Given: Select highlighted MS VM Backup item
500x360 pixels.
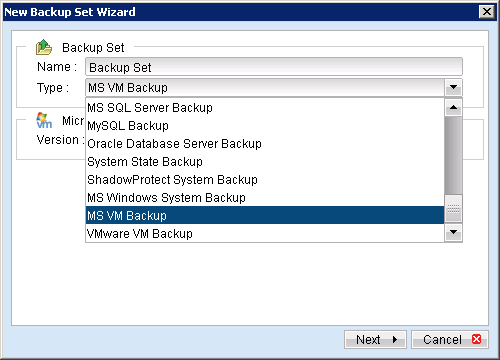Looking at the screenshot, I should (265, 215).
